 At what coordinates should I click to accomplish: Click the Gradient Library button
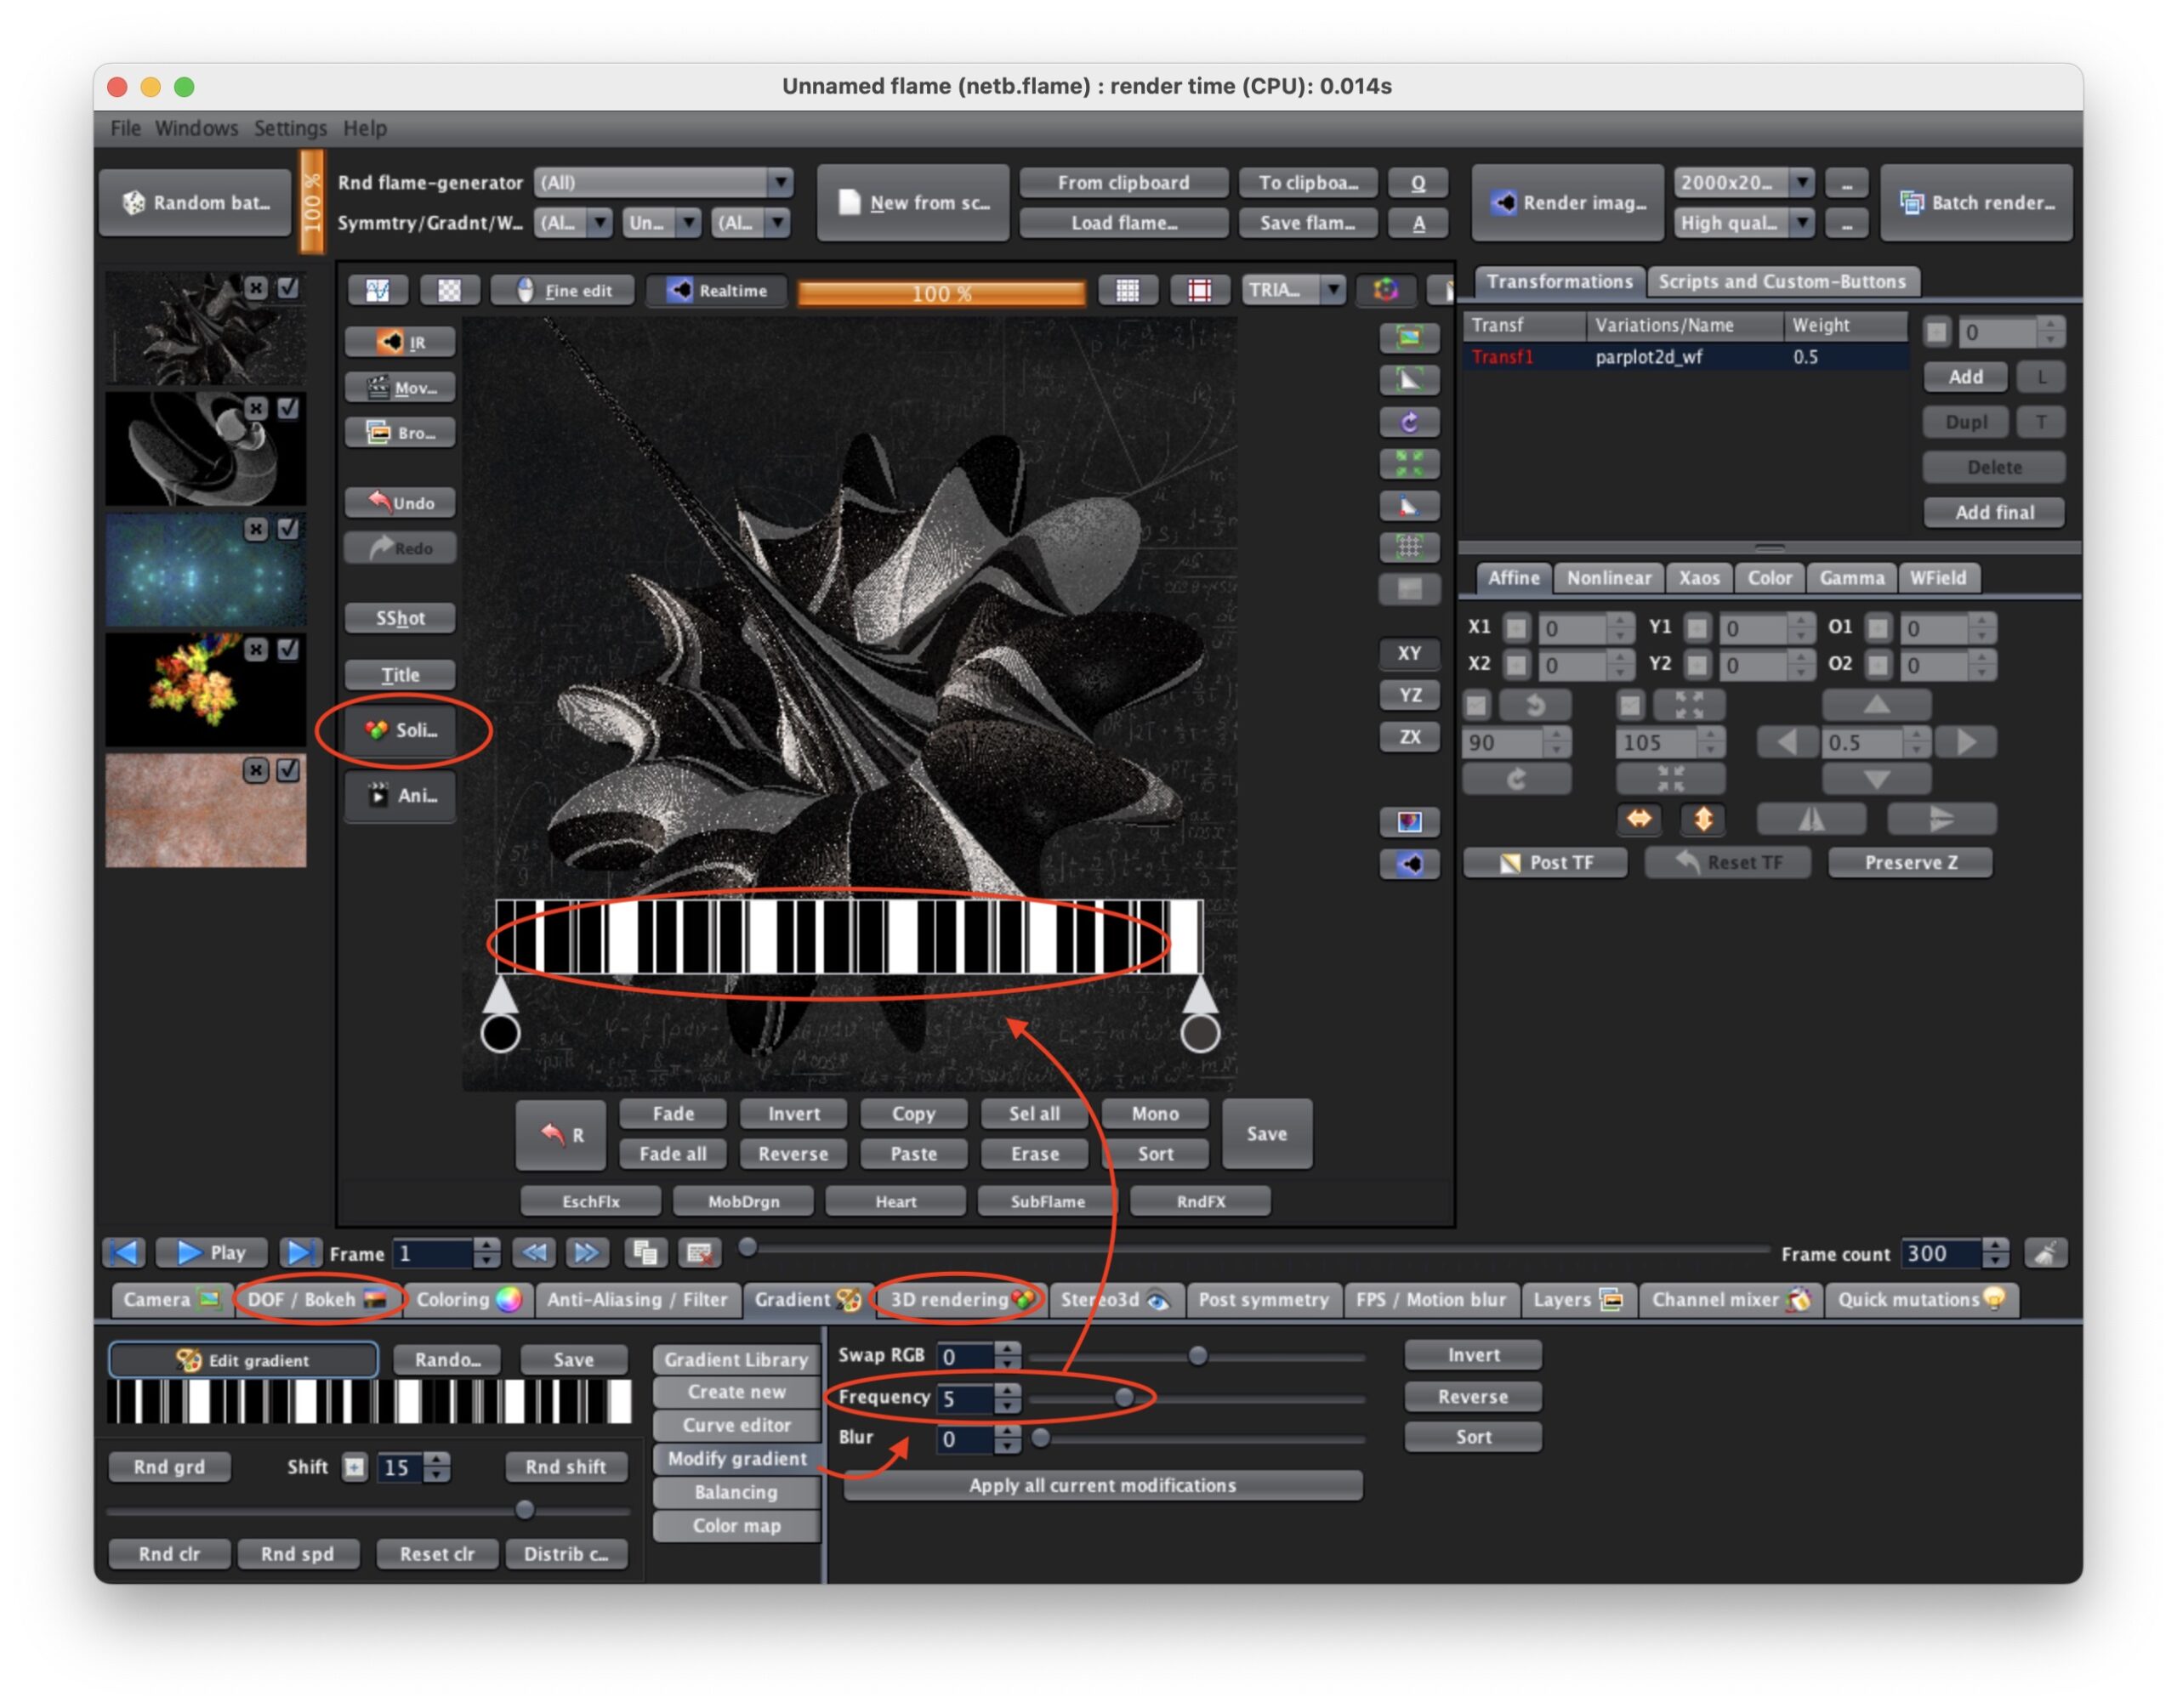click(x=736, y=1359)
